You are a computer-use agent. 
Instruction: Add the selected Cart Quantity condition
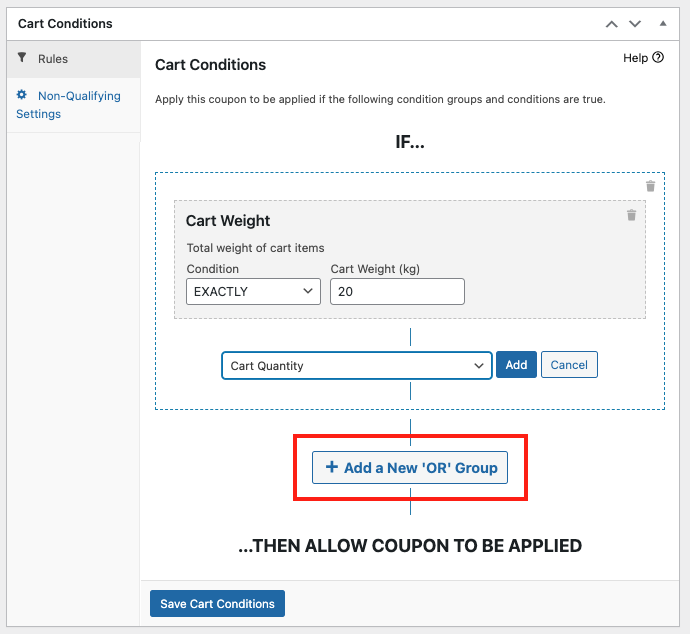[x=516, y=364]
